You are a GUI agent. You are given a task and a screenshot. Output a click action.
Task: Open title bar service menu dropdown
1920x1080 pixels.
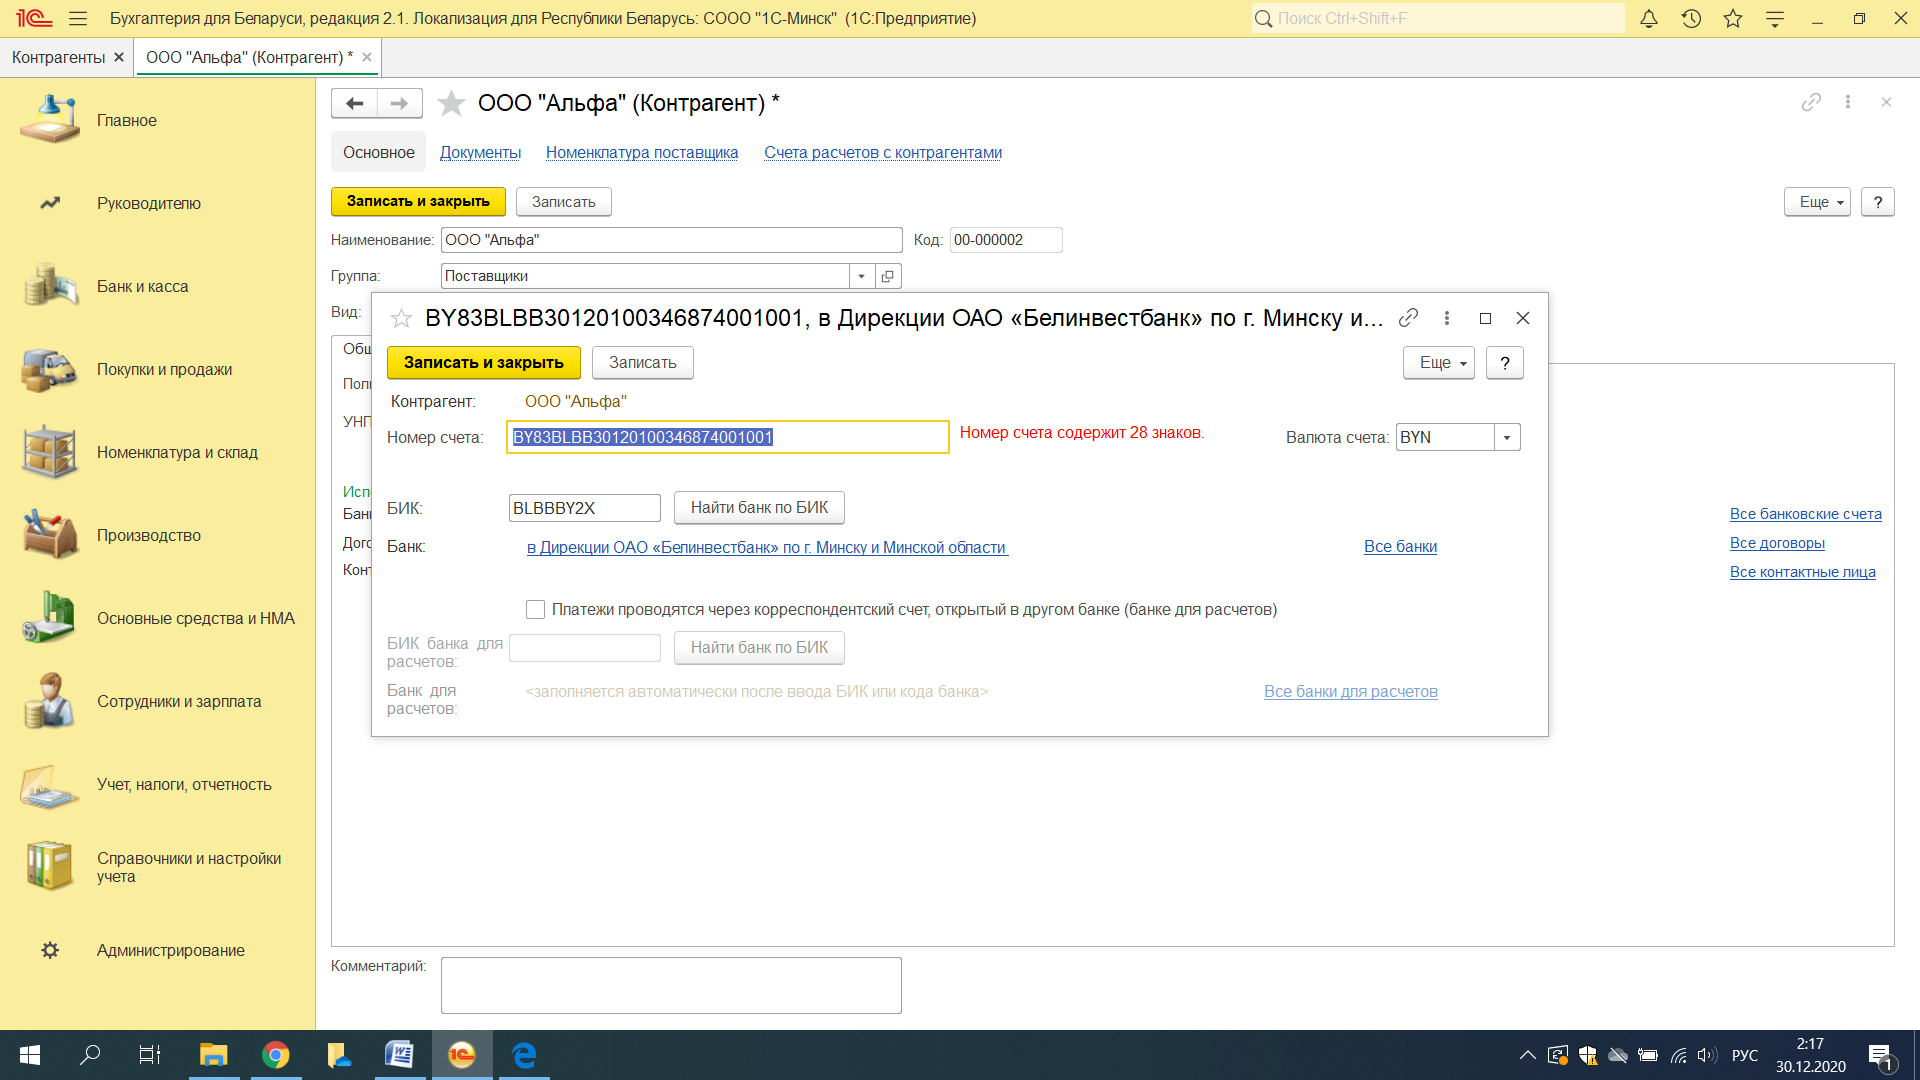1775,18
